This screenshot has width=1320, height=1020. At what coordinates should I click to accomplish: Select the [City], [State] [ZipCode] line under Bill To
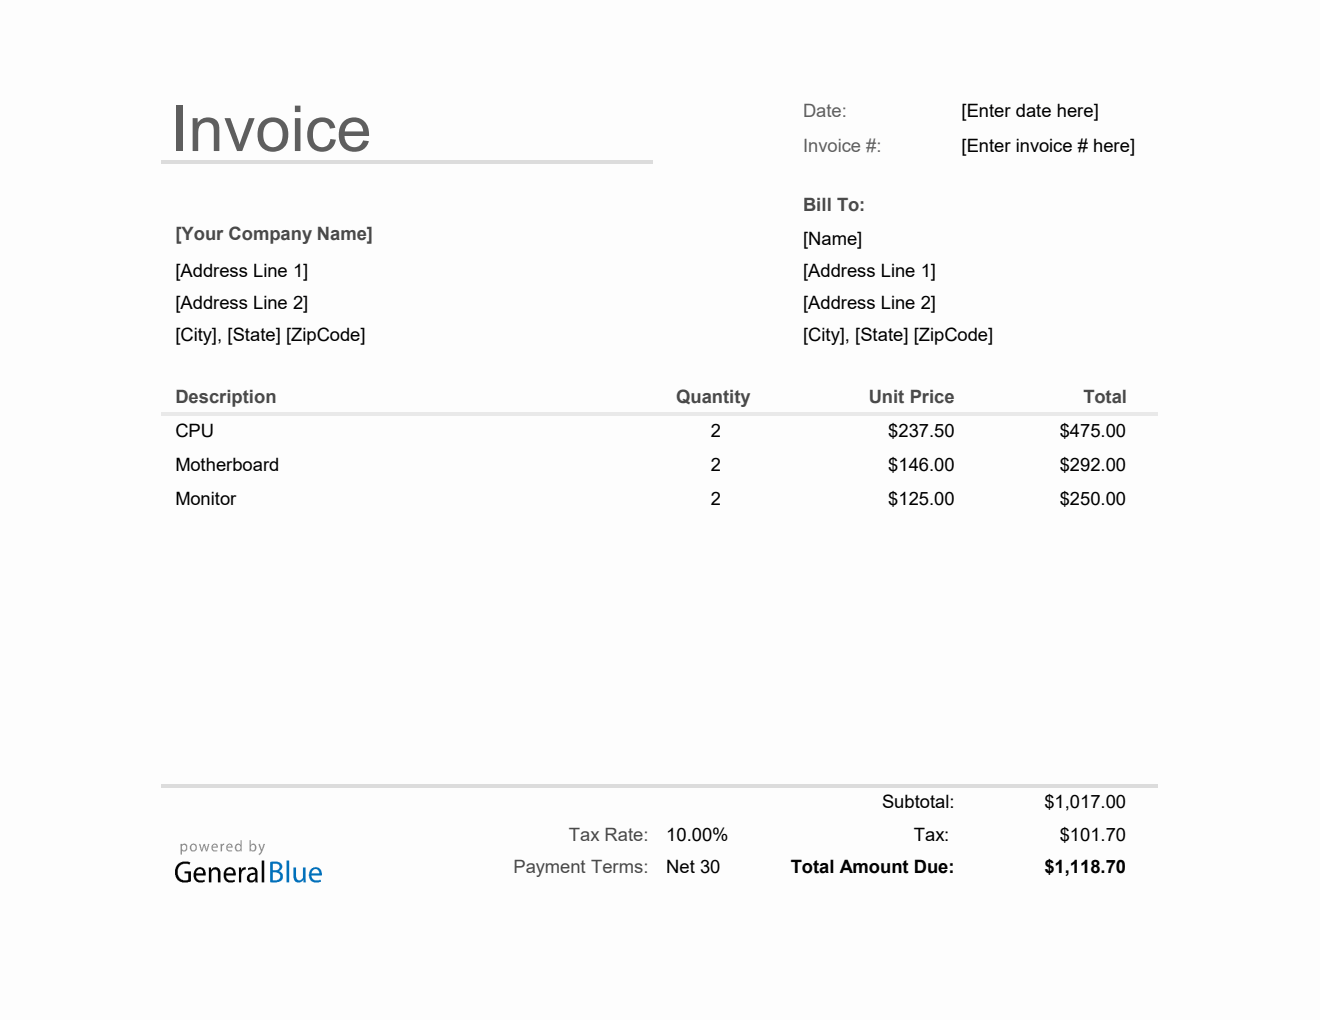pos(897,334)
